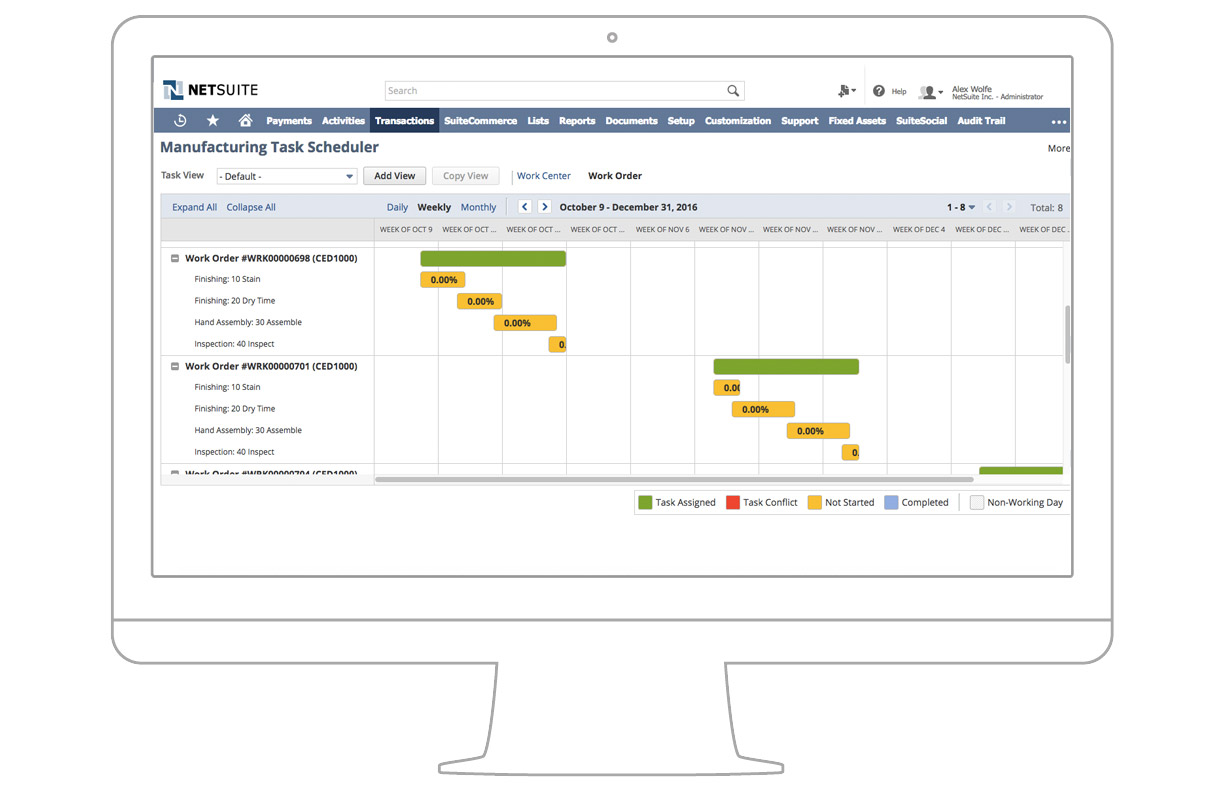The width and height of the screenshot is (1224, 792).
Task: Click the Finishing: 10 Stain progress bar
Action: 442,279
